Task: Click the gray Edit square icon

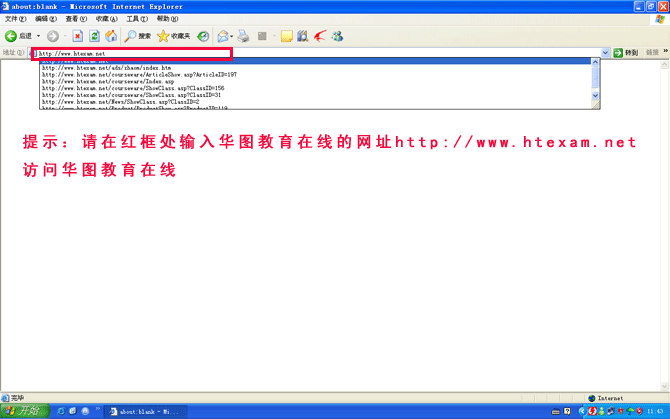Action: coord(262,36)
